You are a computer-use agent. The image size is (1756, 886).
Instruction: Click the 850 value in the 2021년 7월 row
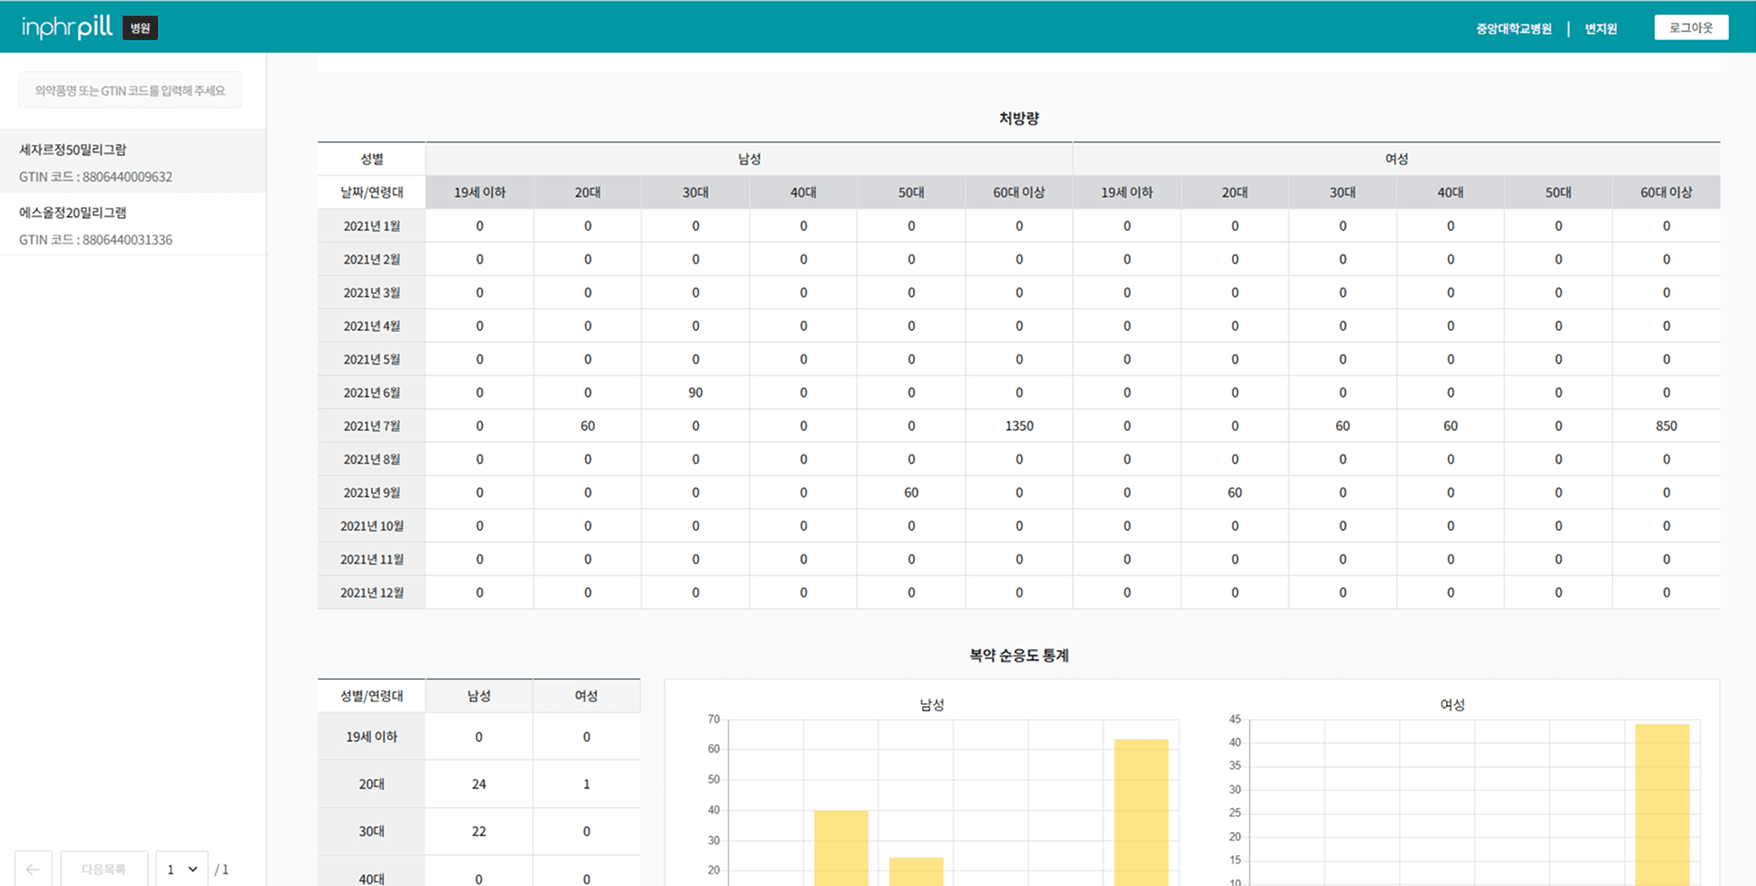(1666, 426)
